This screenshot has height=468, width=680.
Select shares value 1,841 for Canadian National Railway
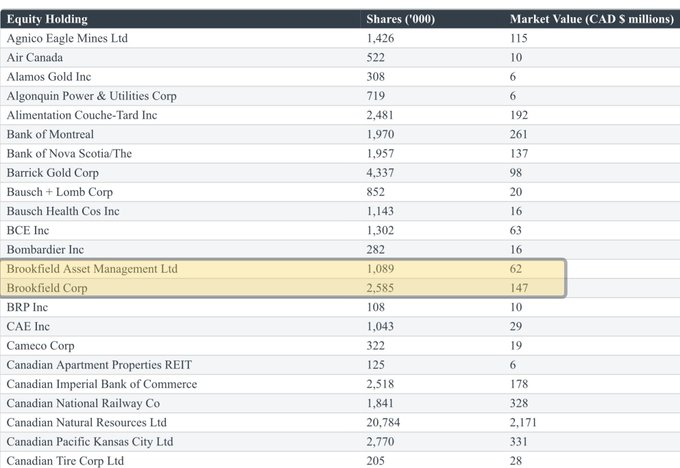tap(380, 403)
